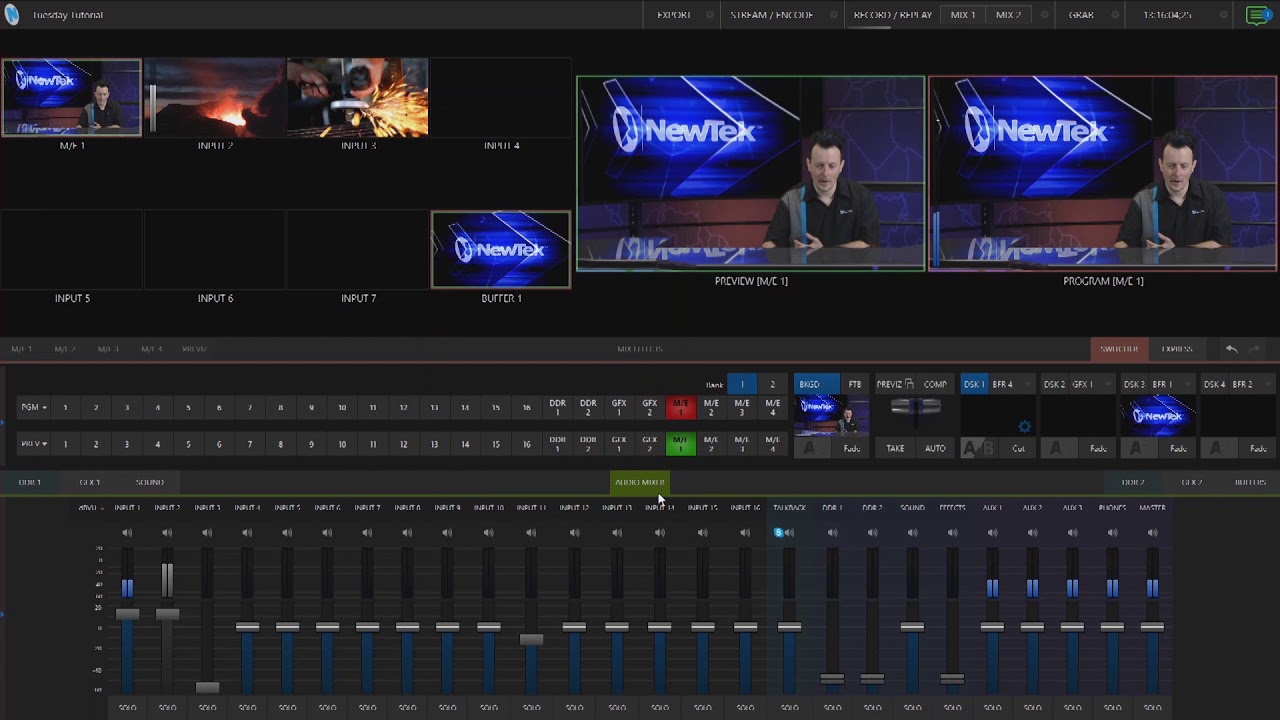The width and height of the screenshot is (1280, 720).
Task: Click the INPUT 11 volume fader
Action: pos(531,640)
